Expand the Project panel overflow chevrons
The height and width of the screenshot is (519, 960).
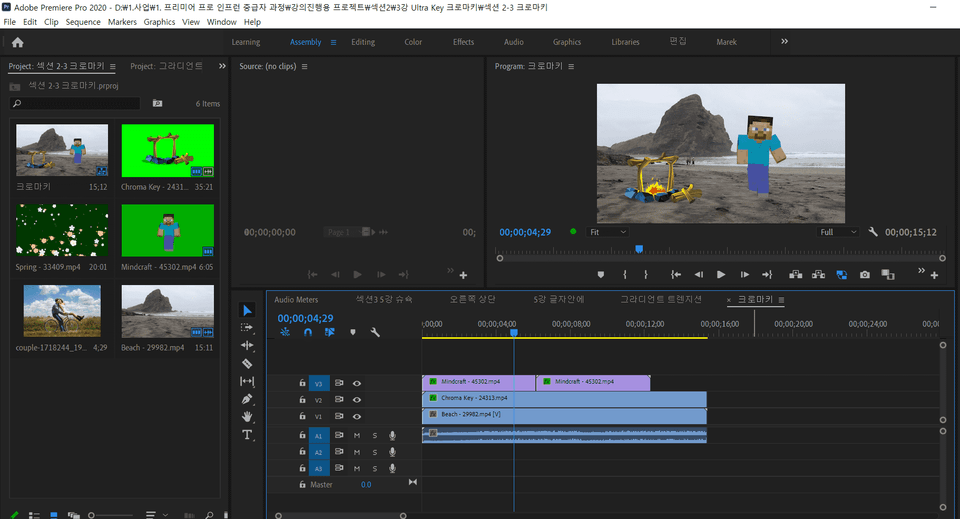click(222, 66)
